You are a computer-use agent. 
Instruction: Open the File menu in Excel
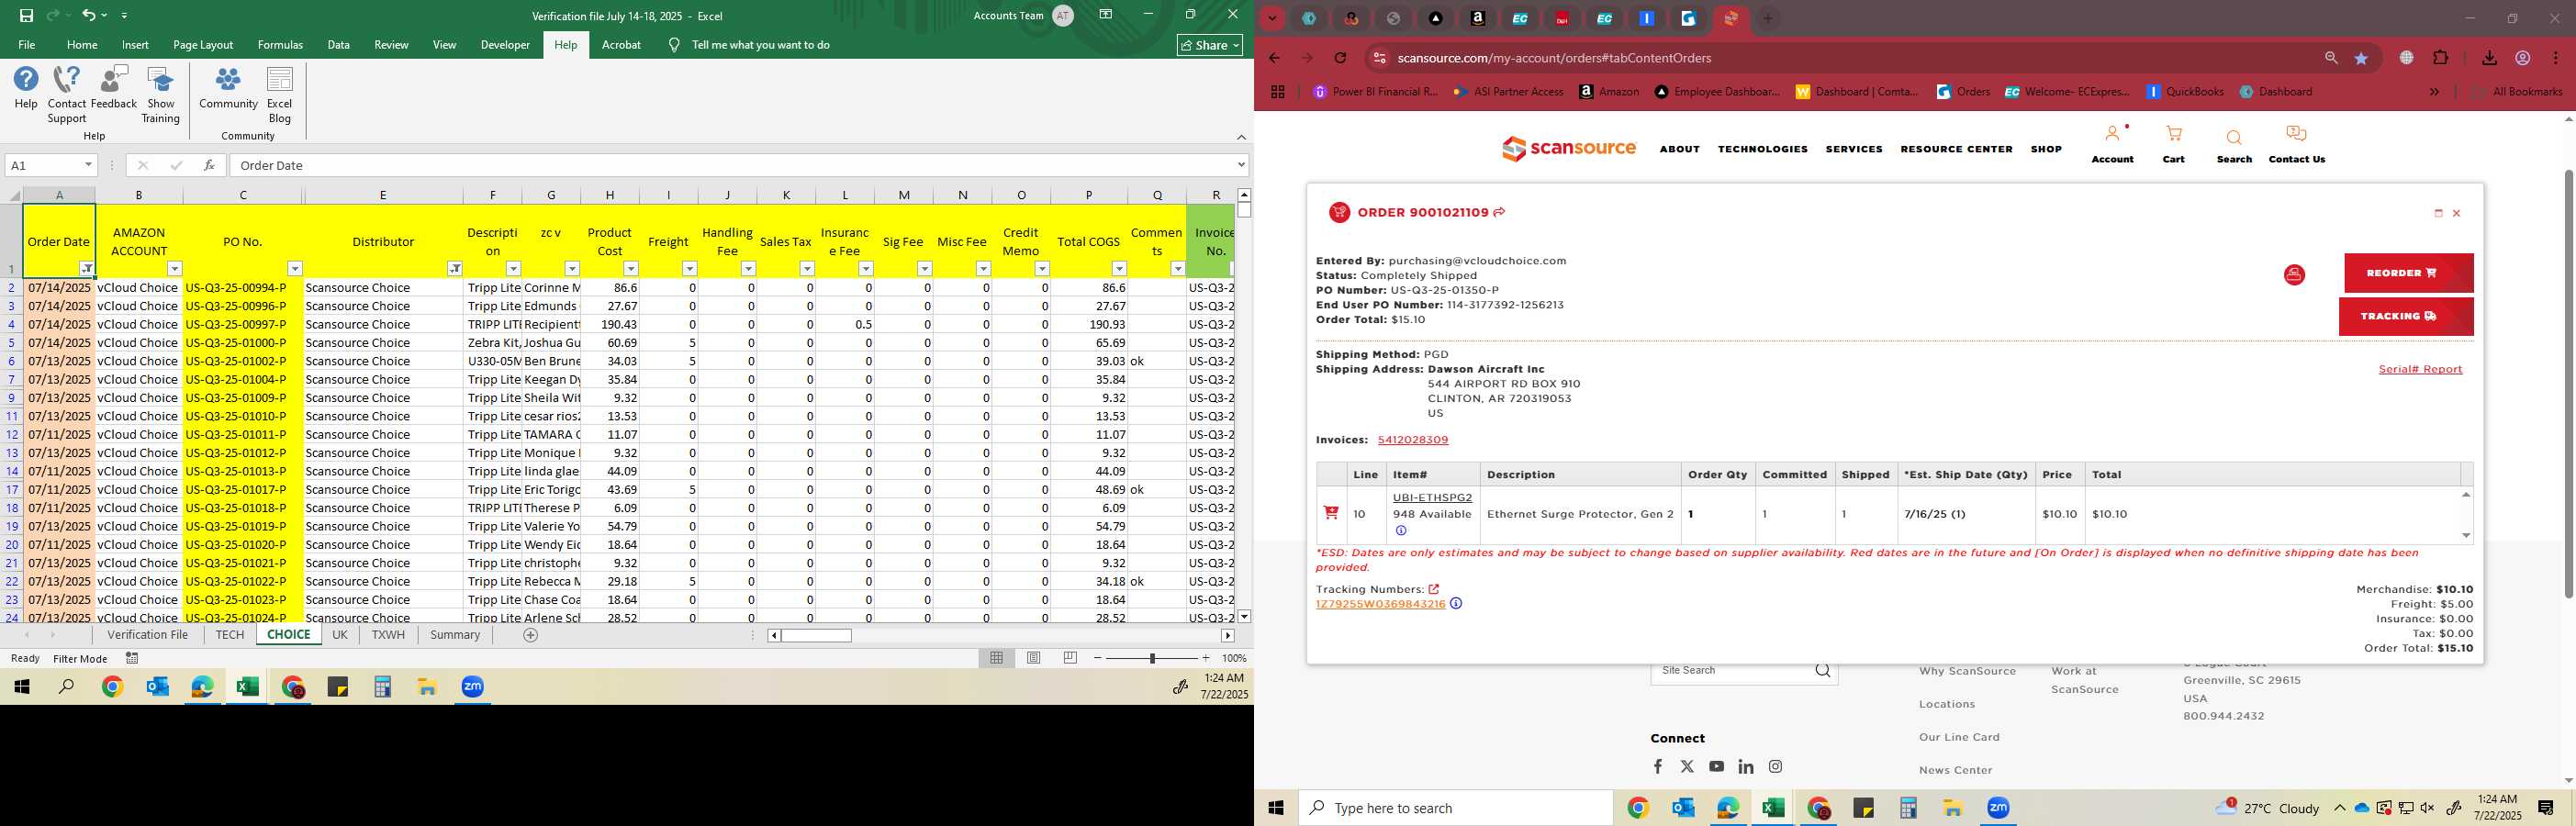[26, 44]
